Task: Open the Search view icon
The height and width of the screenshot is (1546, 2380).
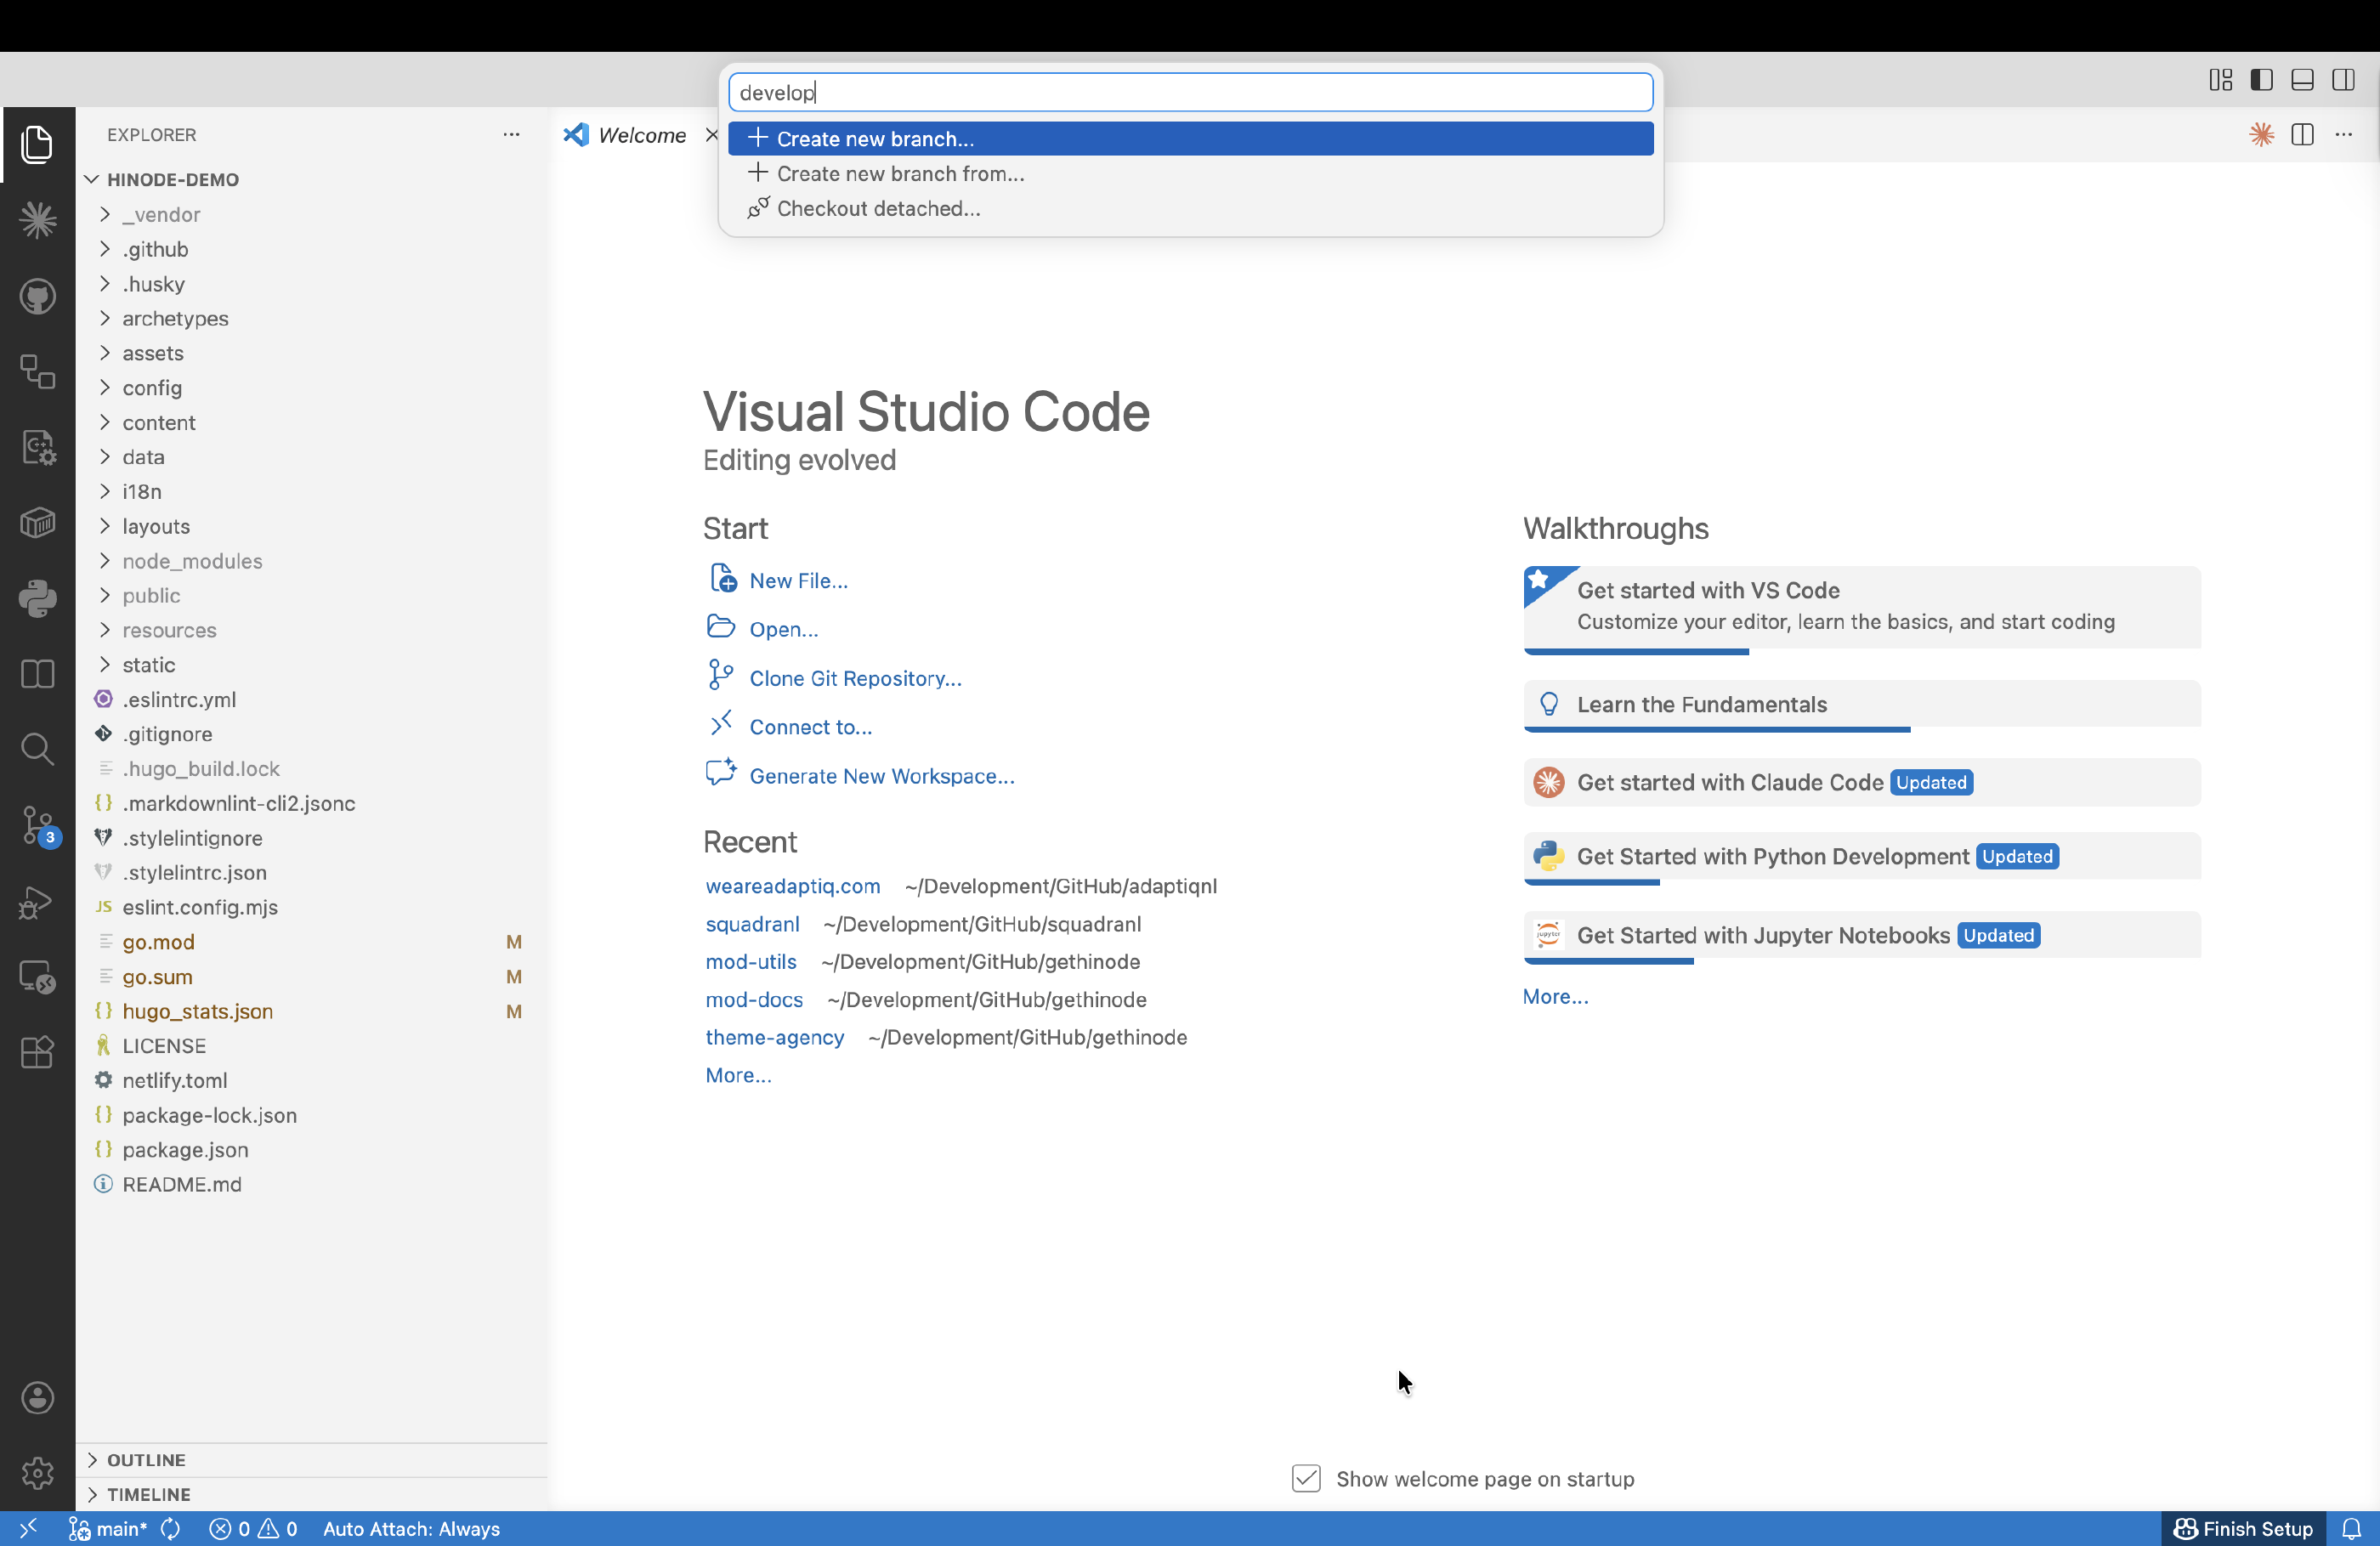Action: click(38, 749)
